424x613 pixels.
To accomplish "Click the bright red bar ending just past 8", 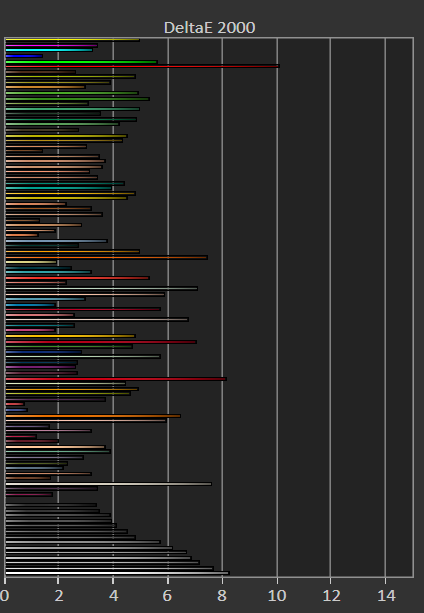I will (116, 379).
